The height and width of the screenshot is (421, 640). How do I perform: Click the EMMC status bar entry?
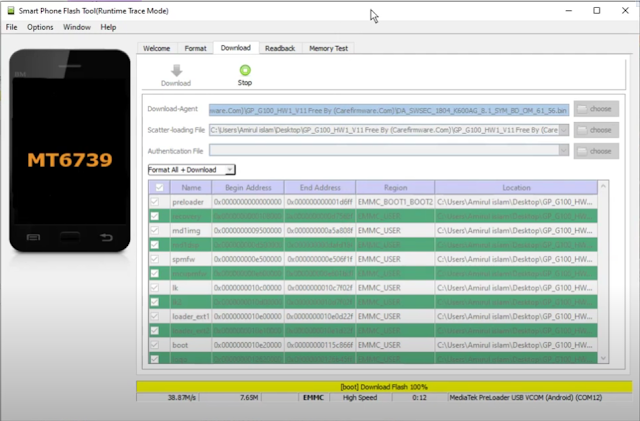tap(313, 397)
